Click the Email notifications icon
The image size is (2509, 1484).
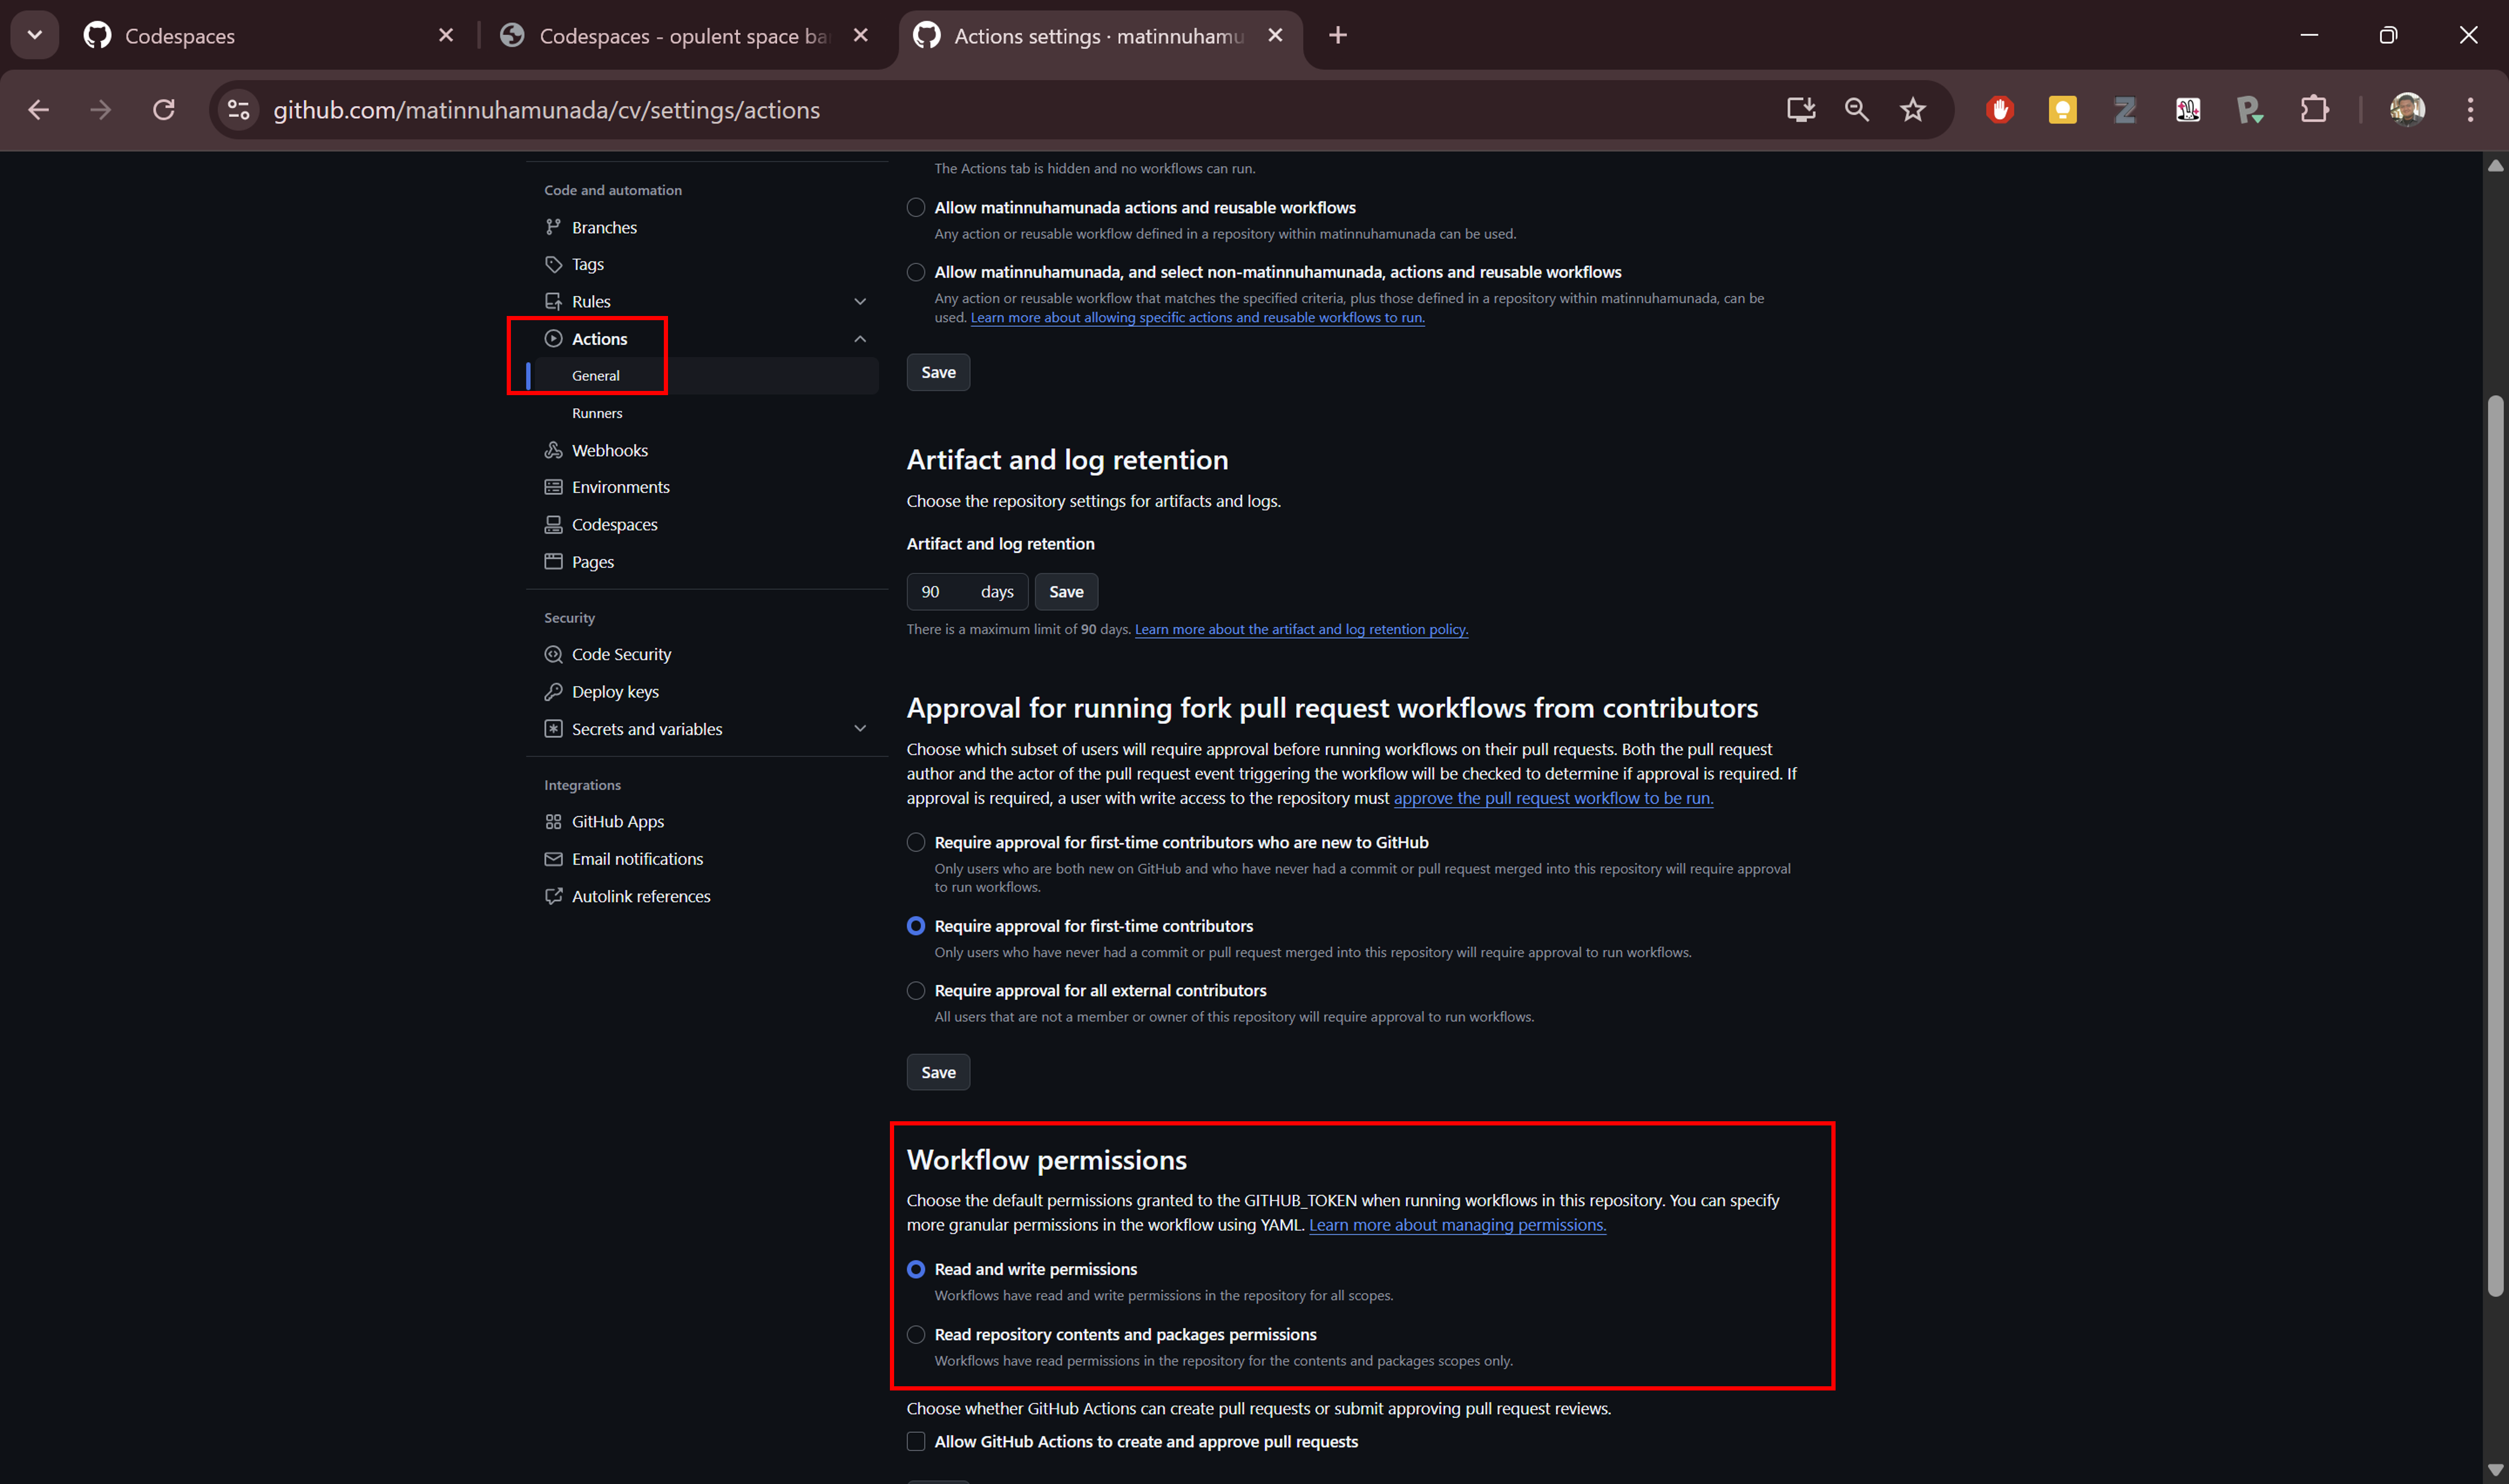click(555, 859)
